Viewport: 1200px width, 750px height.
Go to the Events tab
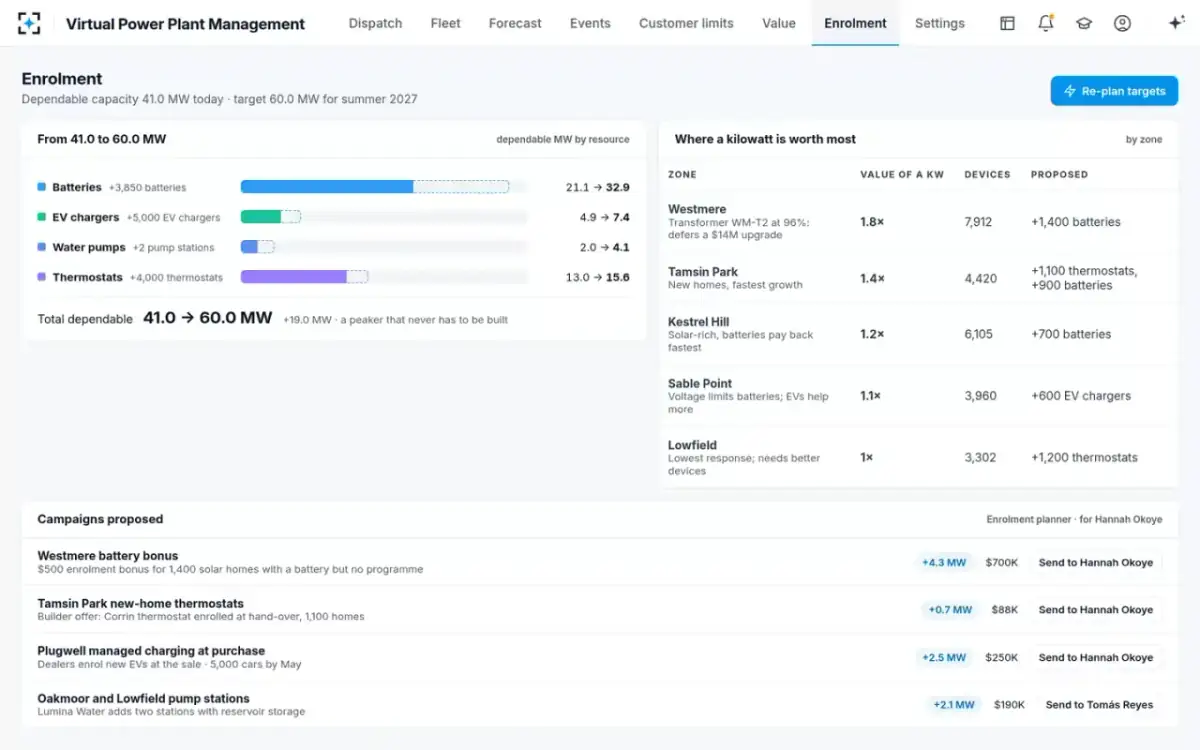590,23
